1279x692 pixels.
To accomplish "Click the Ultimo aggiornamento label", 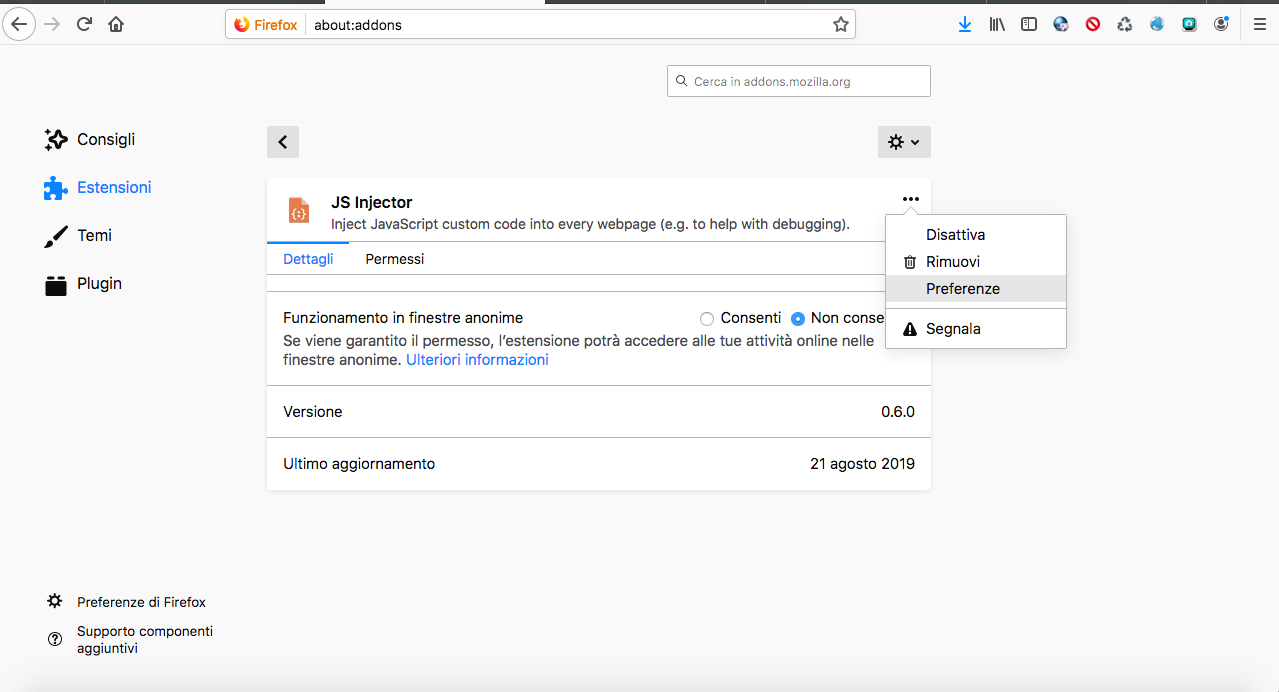I will point(359,464).
